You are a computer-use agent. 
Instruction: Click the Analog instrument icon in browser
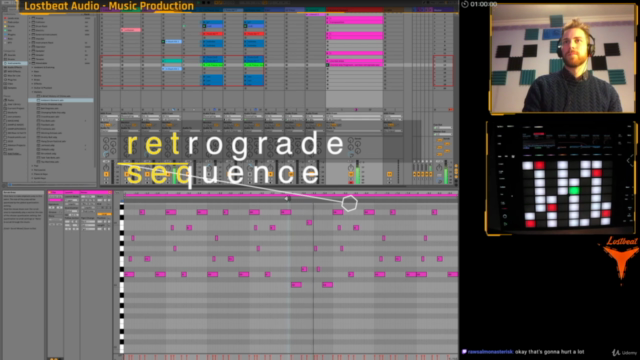[x=33, y=18]
